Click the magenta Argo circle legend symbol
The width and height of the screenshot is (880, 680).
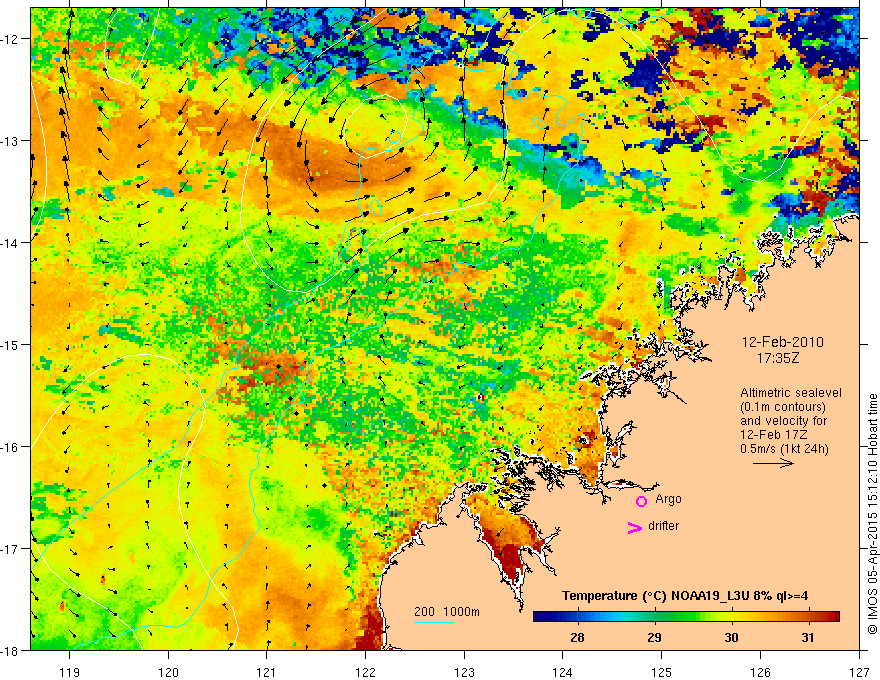click(641, 501)
